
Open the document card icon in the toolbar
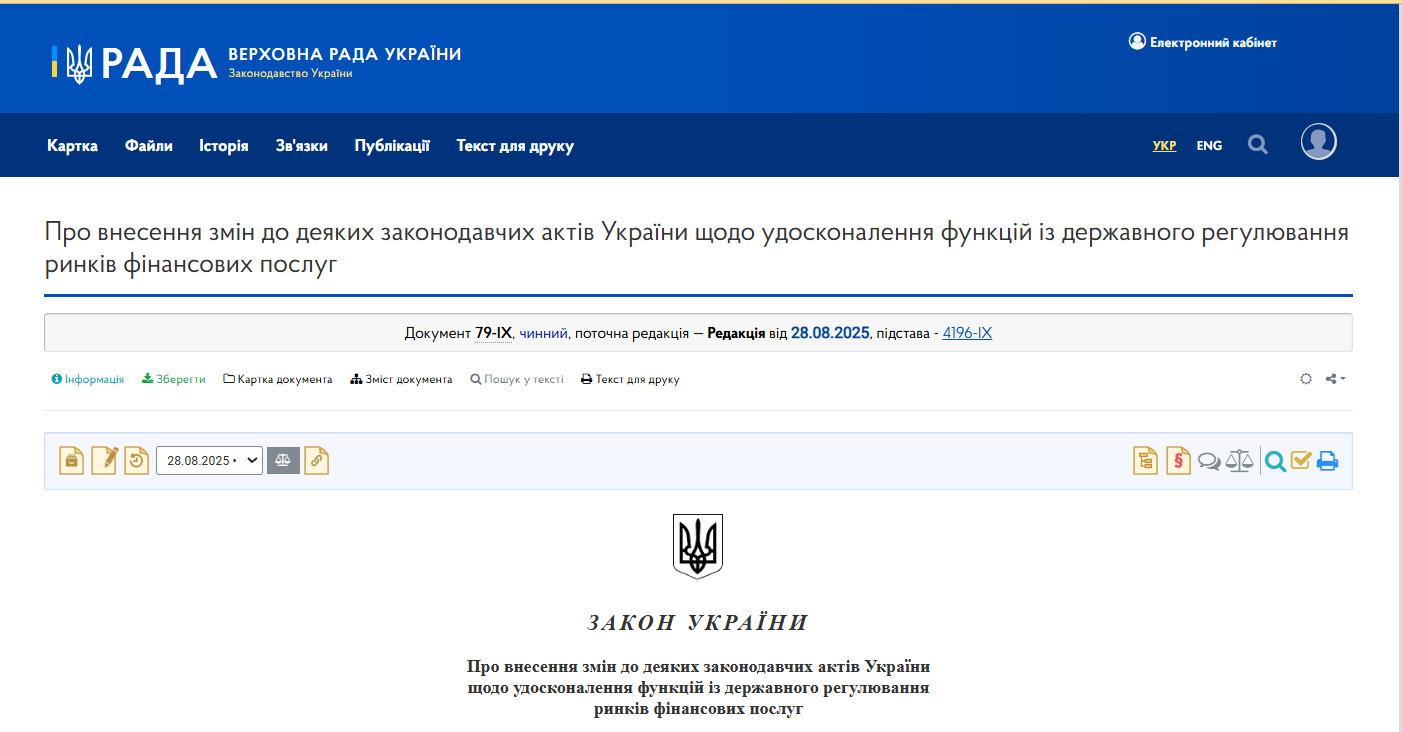point(71,460)
